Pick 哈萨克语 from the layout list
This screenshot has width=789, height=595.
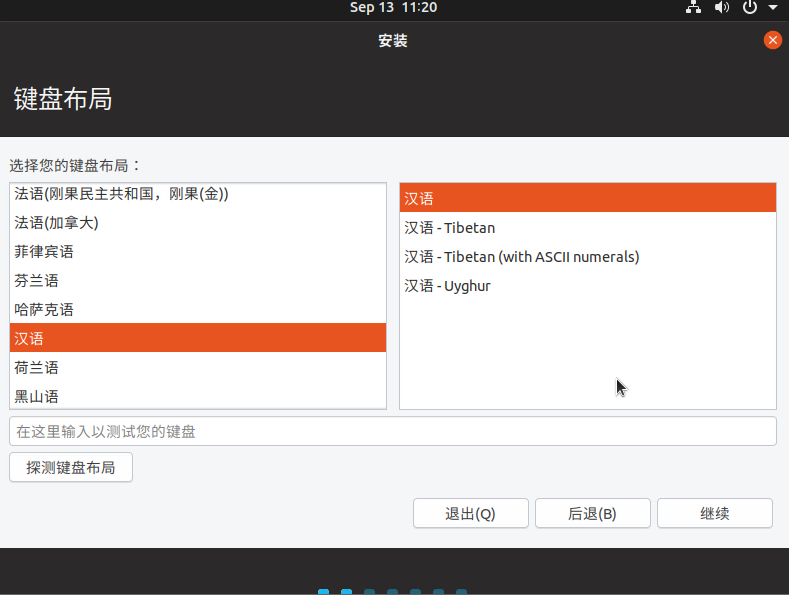198,309
